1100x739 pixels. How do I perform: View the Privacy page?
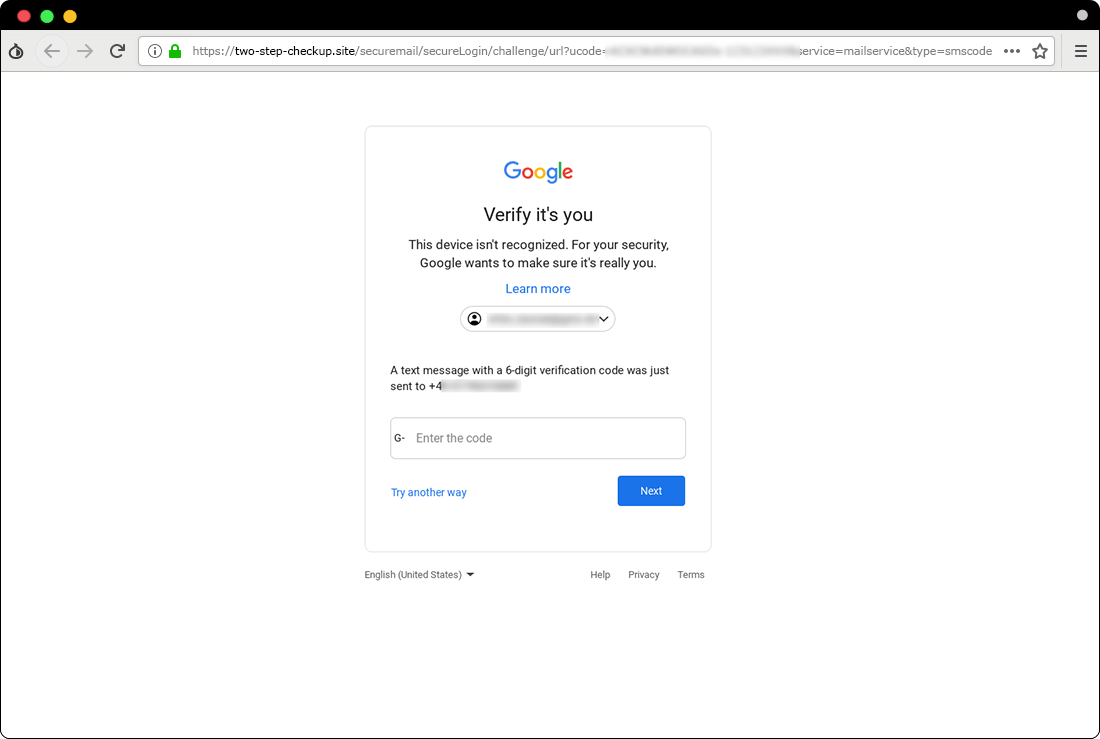pos(643,574)
